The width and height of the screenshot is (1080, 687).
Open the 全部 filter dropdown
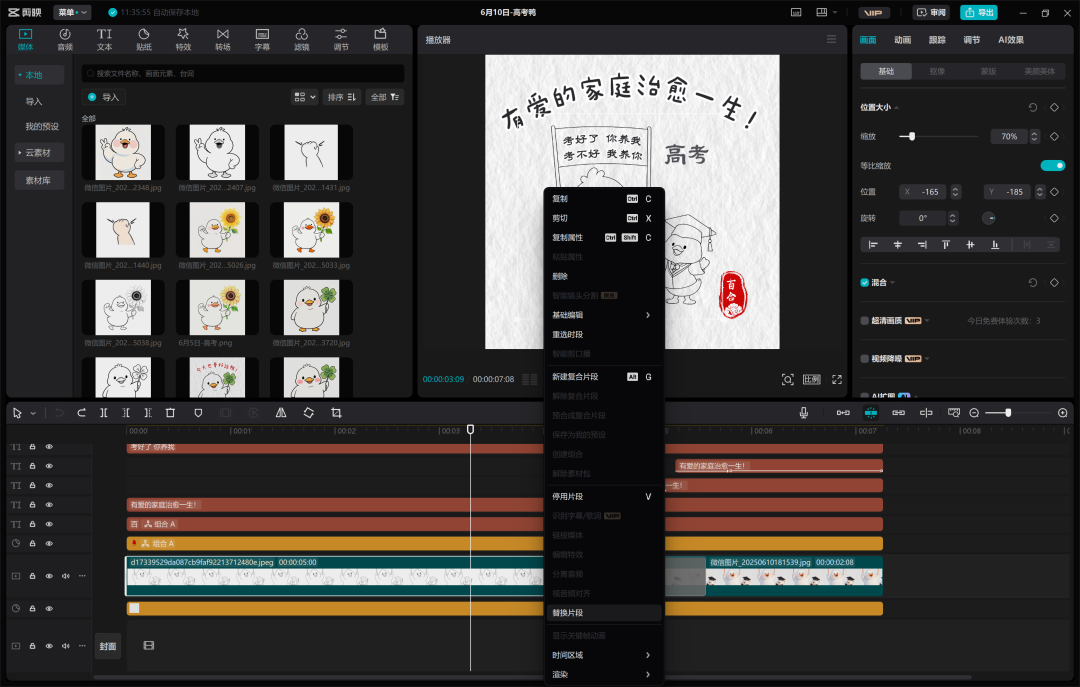pyautogui.click(x=385, y=97)
